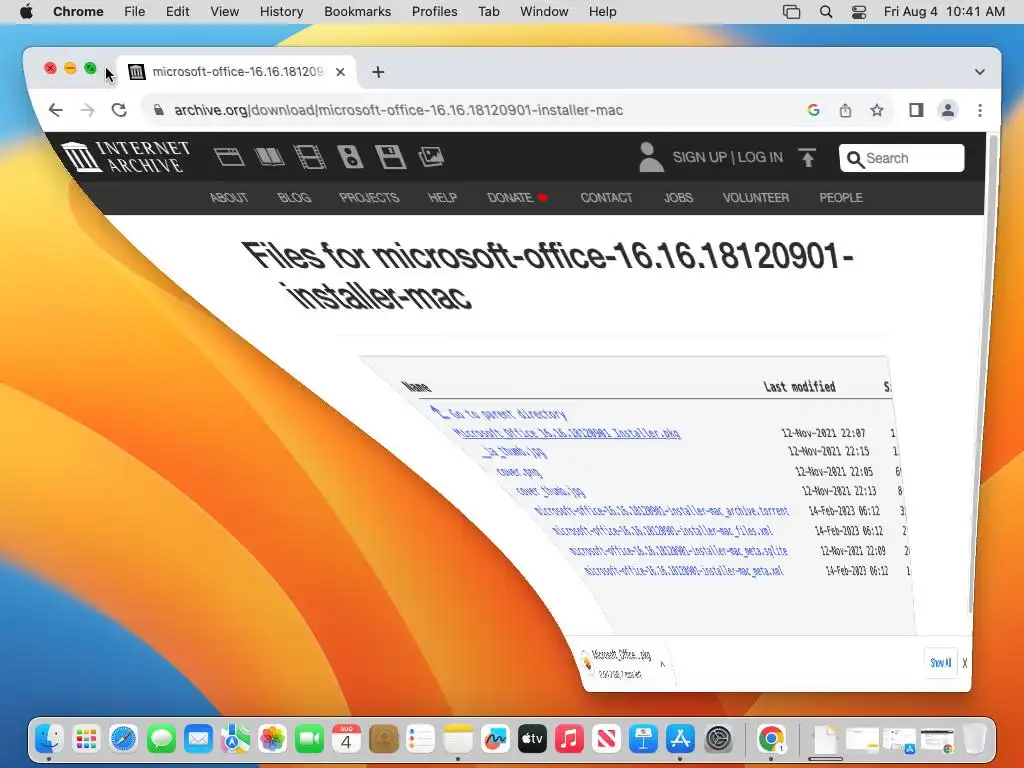
Task: Open the PEOPLE navigation link
Action: pyautogui.click(x=841, y=198)
